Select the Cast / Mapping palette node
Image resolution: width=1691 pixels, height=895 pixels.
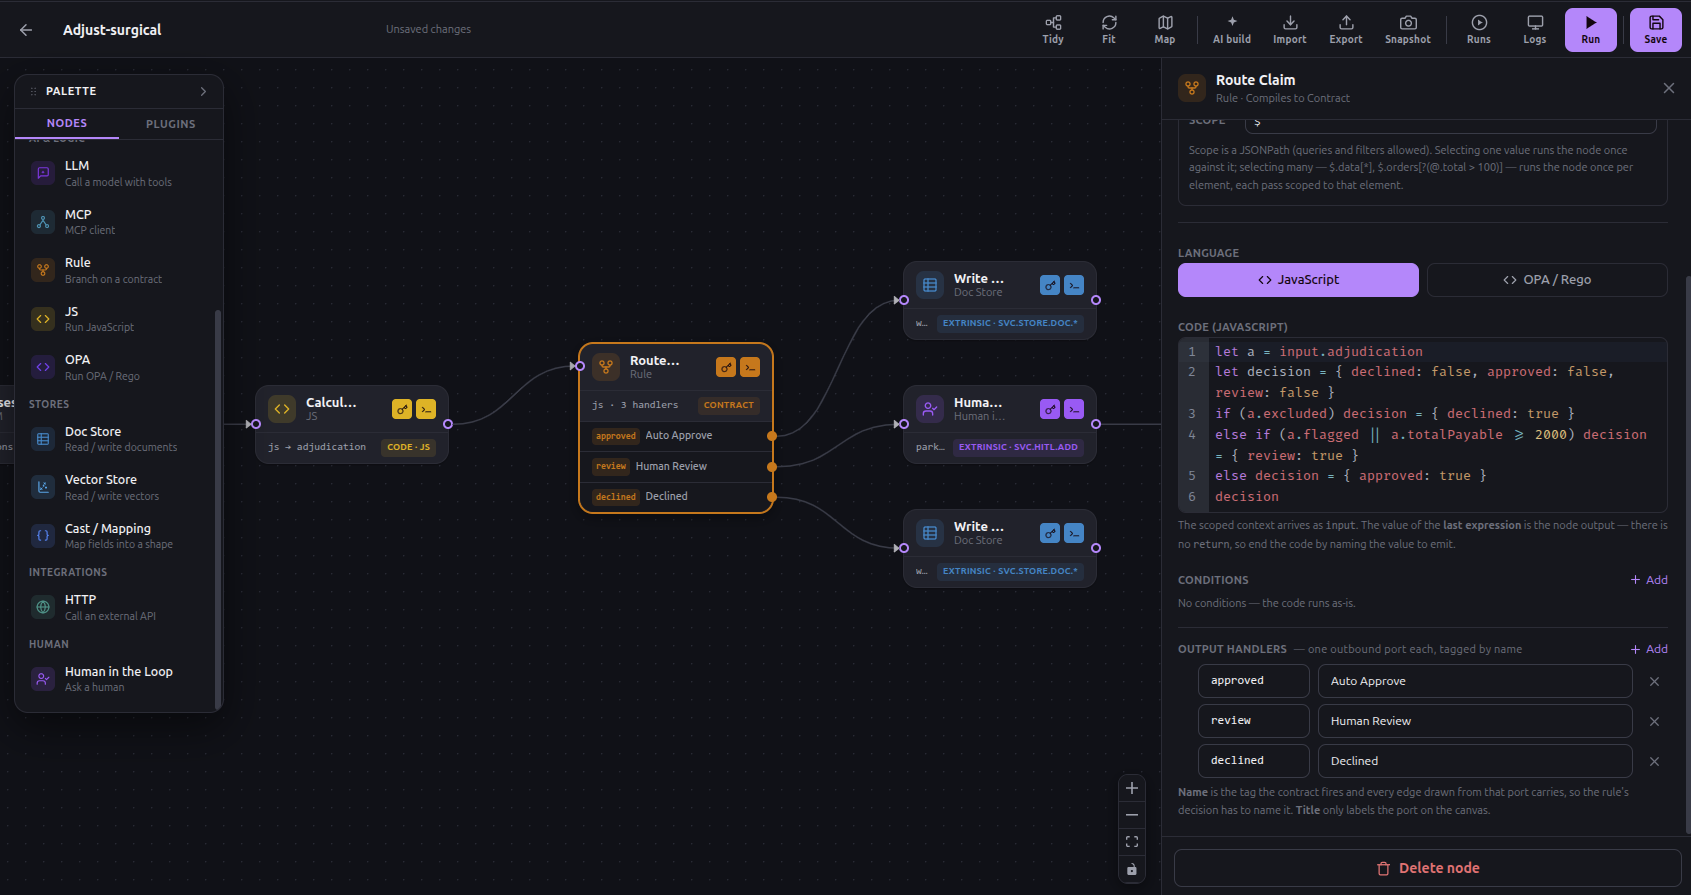pyautogui.click(x=118, y=536)
